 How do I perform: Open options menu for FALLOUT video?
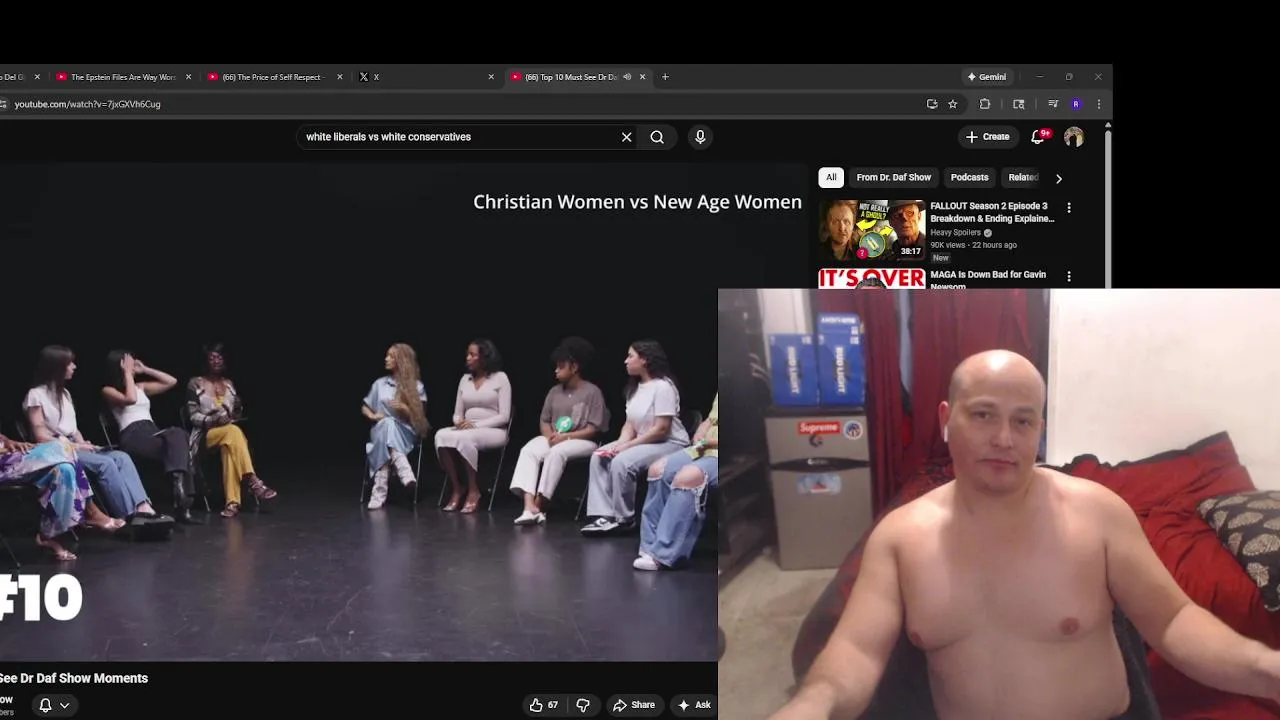point(1069,208)
